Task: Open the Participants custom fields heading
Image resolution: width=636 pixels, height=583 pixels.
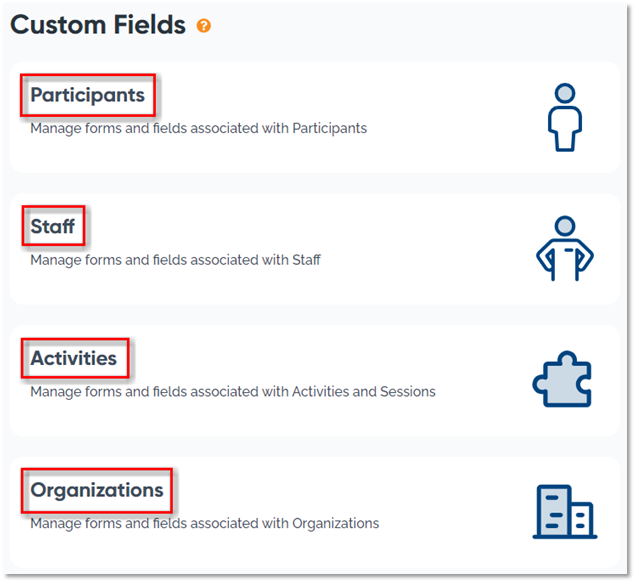Action: (x=88, y=96)
